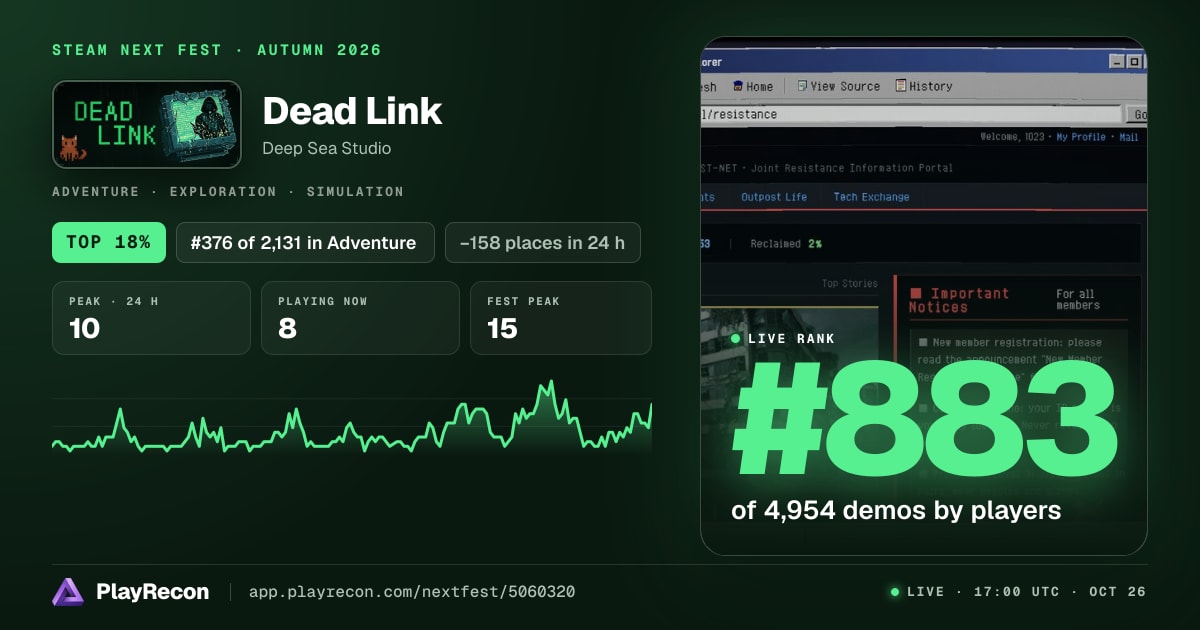Click the large #883 rank number

(x=925, y=418)
